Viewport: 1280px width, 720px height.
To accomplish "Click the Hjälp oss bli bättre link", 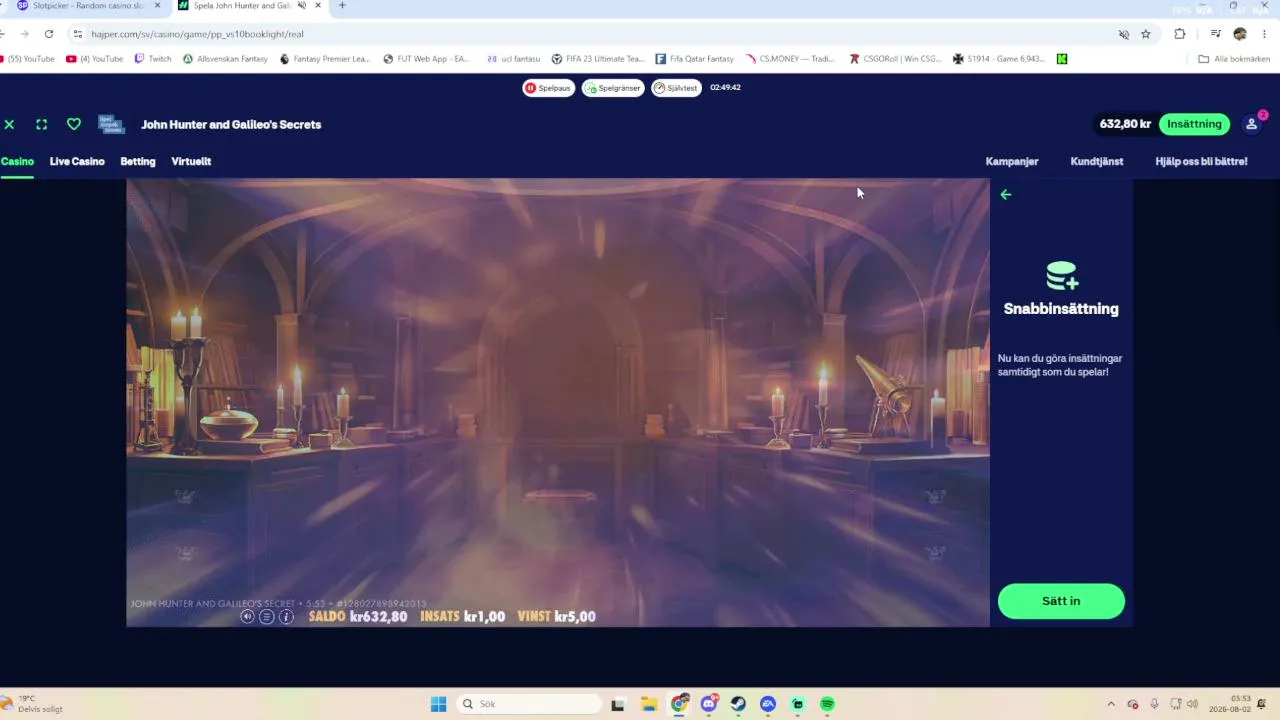I will tap(1201, 161).
